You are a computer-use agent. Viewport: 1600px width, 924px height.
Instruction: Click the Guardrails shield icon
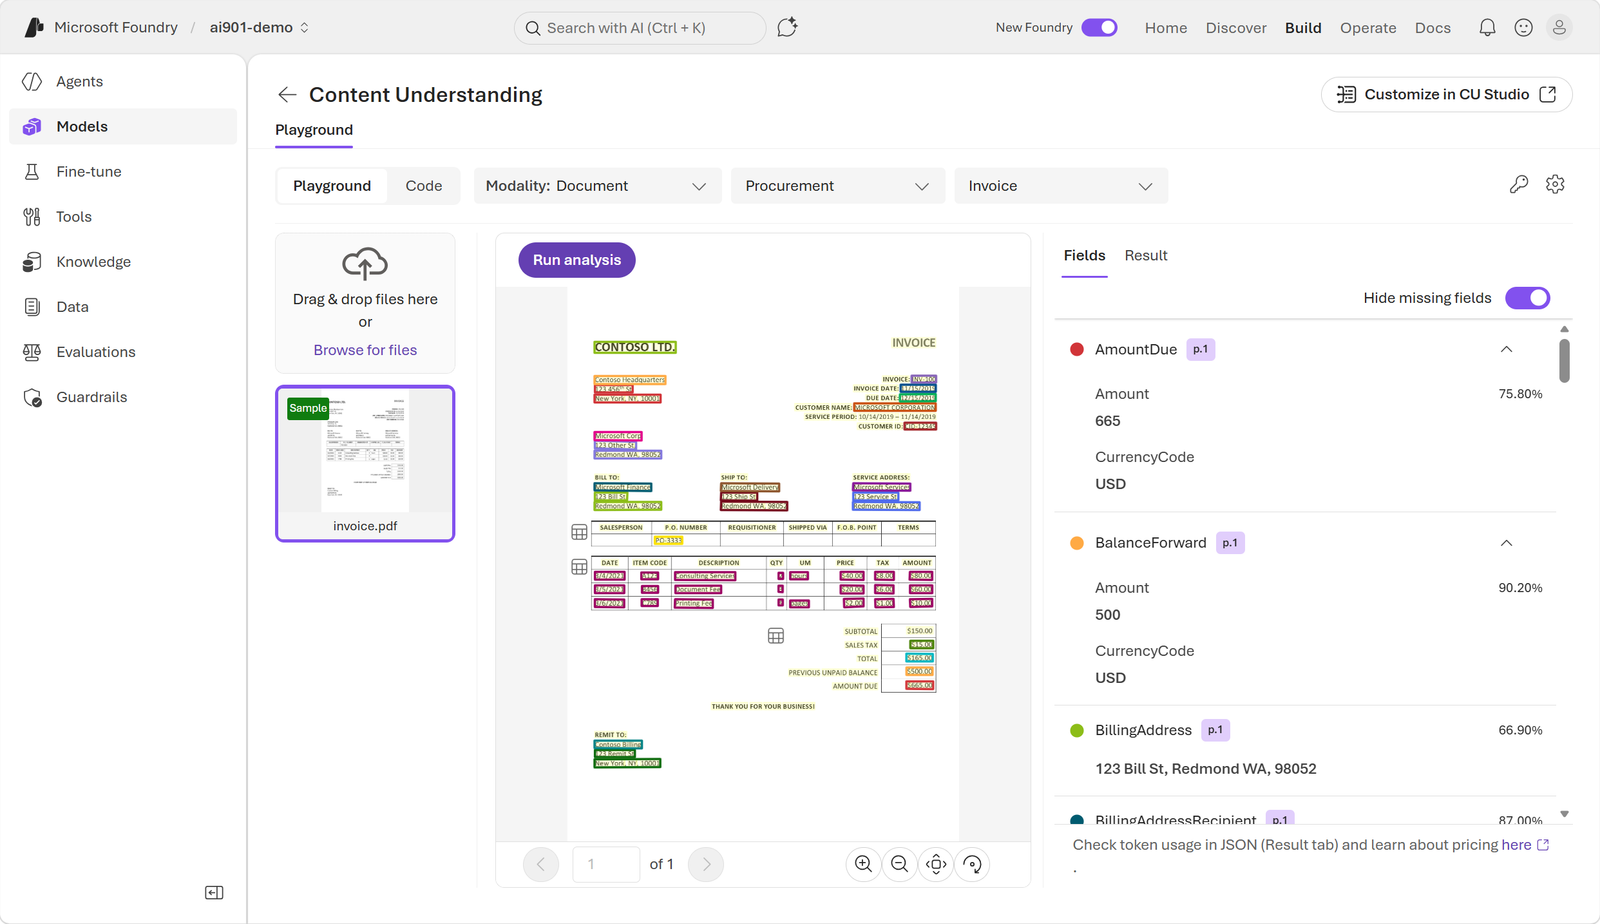[x=32, y=397]
